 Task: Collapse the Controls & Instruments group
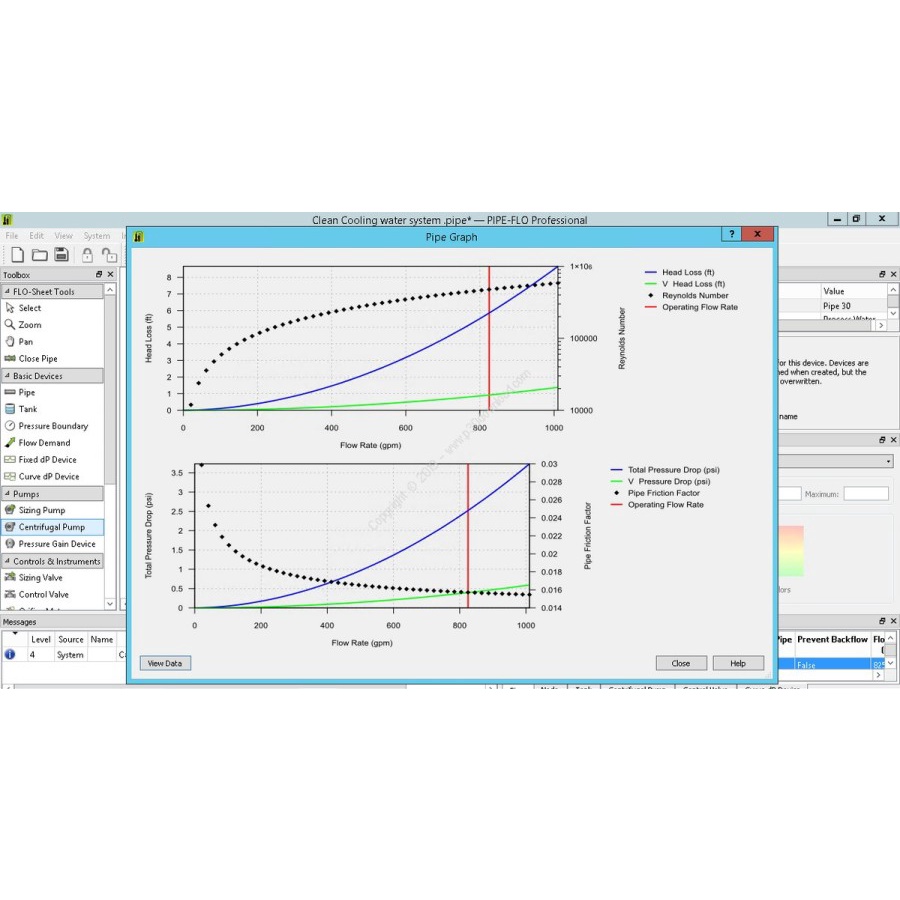tap(7, 561)
